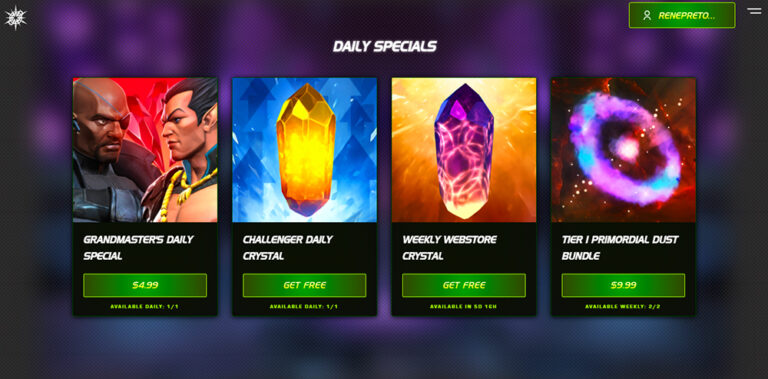Image resolution: width=768 pixels, height=379 pixels.
Task: Click the yellow Challenger crystal image
Action: [305, 150]
